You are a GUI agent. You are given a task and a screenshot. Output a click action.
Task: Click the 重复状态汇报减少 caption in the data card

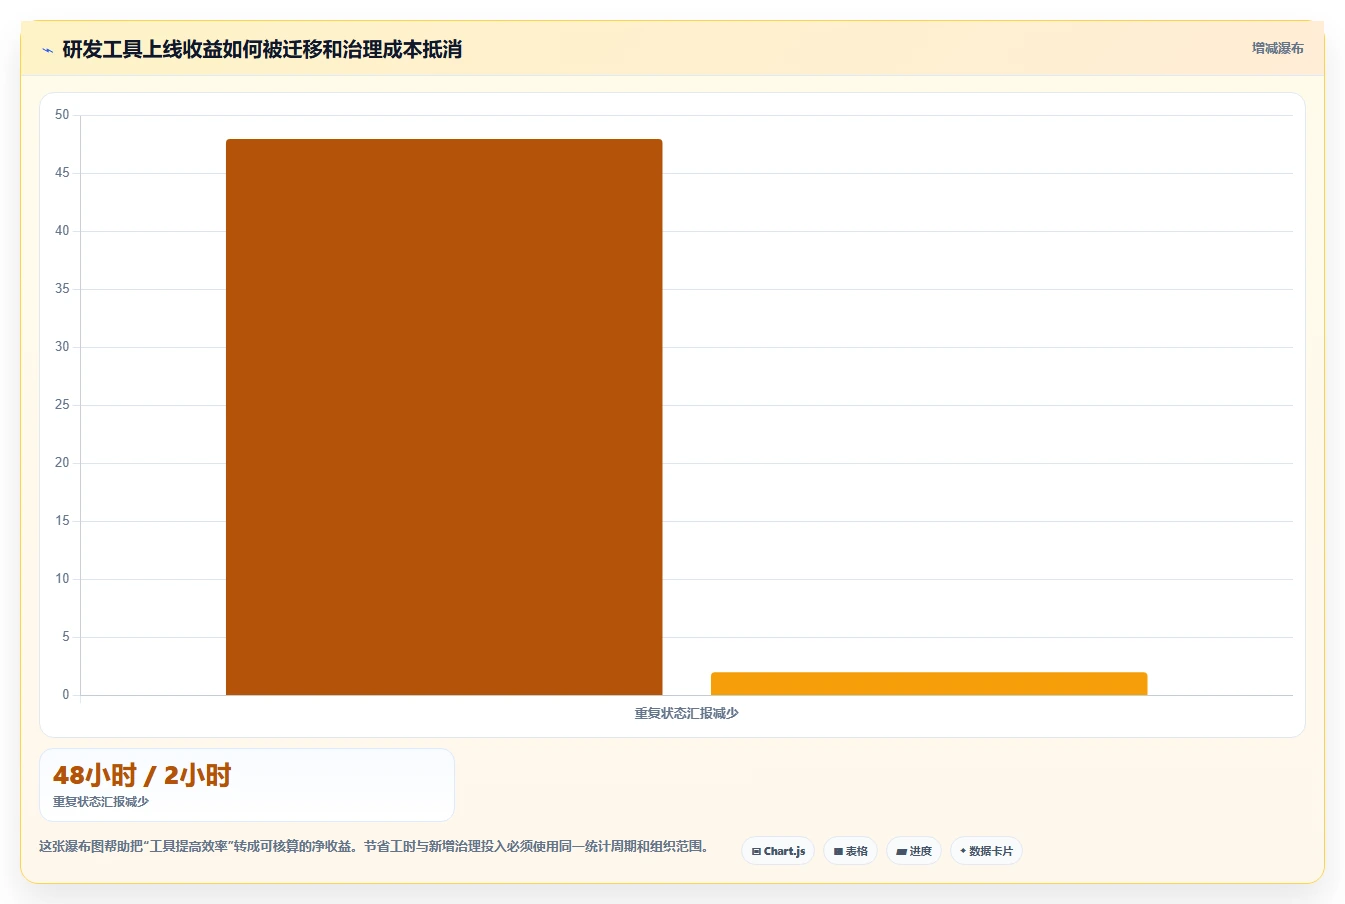pos(101,802)
